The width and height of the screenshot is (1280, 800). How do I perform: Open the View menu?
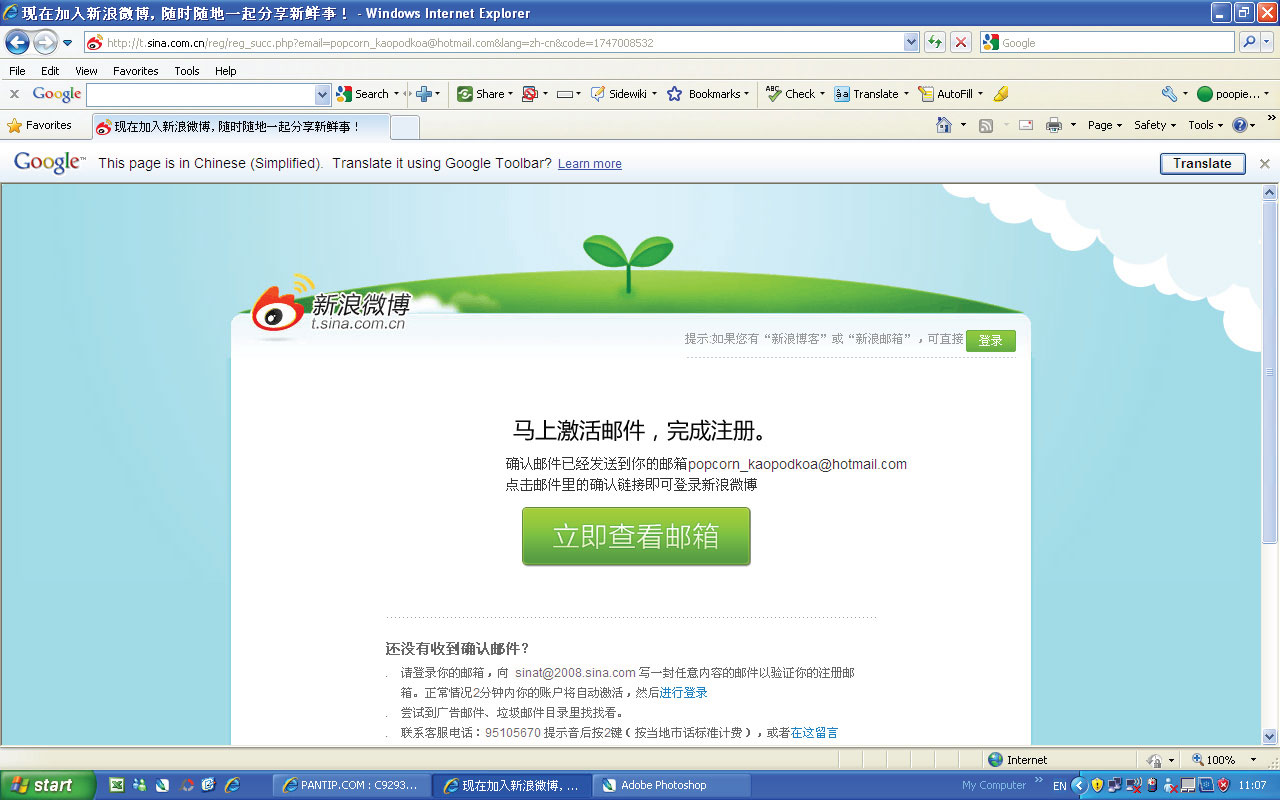click(x=86, y=71)
